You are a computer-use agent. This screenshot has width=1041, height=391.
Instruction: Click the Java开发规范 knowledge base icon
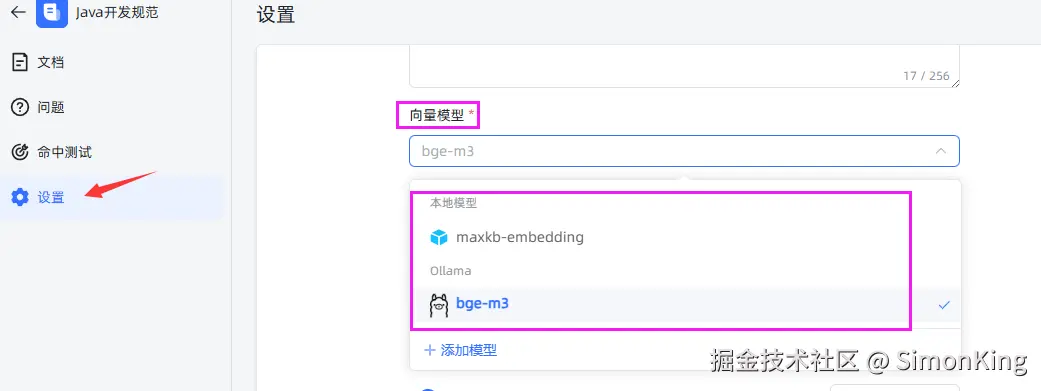pyautogui.click(x=52, y=13)
